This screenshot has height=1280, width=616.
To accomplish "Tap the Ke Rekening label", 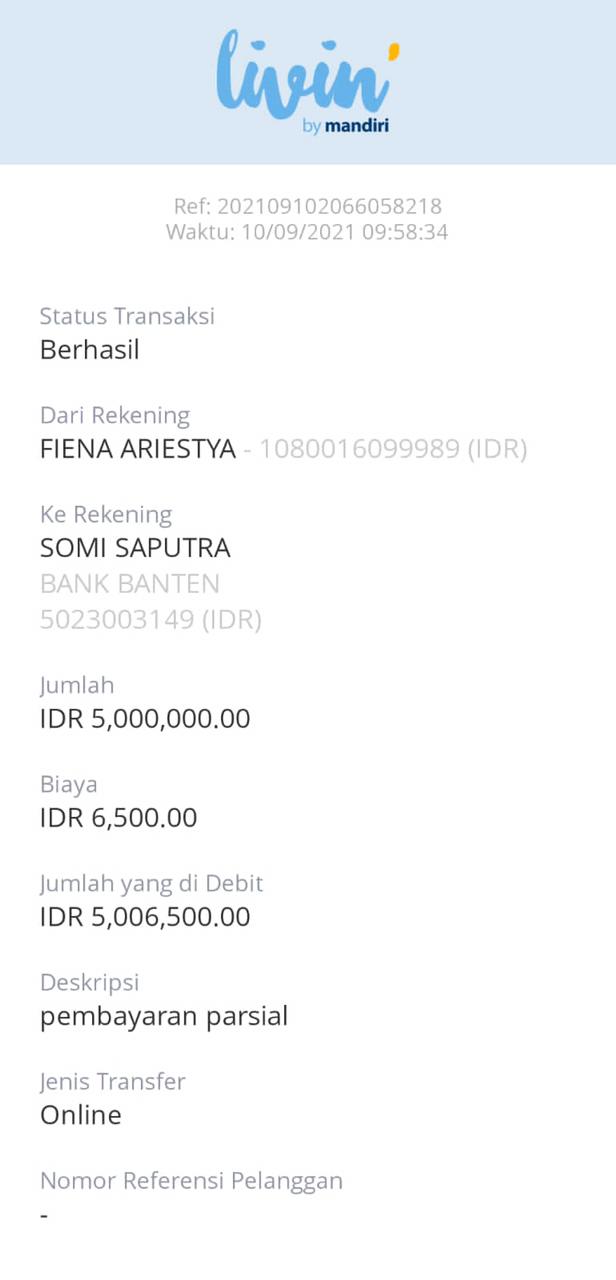I will pyautogui.click(x=106, y=514).
